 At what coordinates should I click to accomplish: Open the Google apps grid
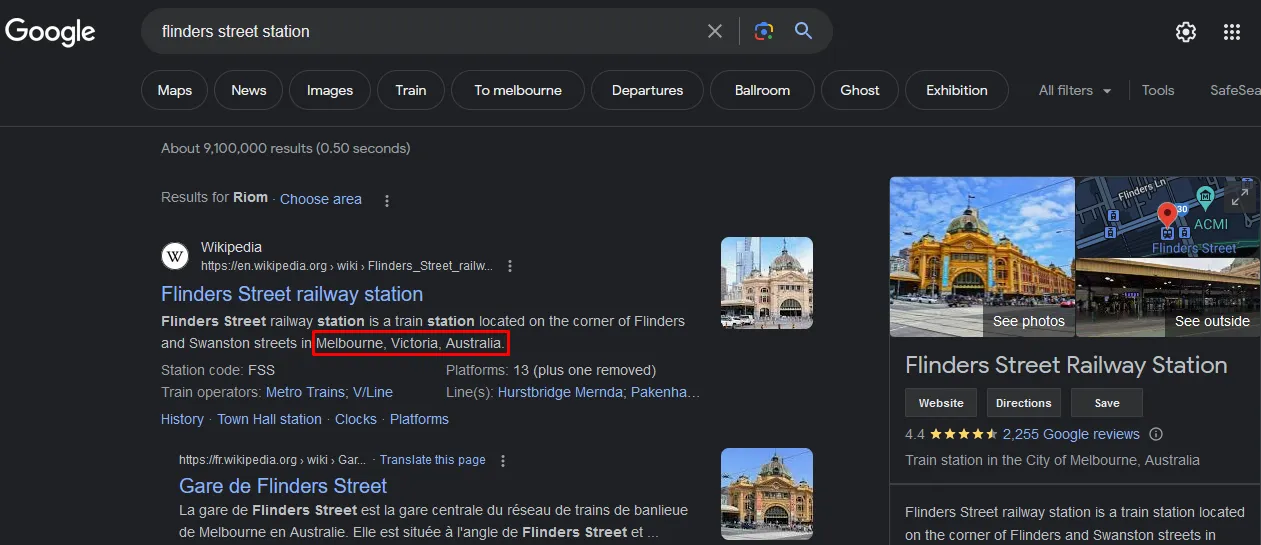(1232, 32)
